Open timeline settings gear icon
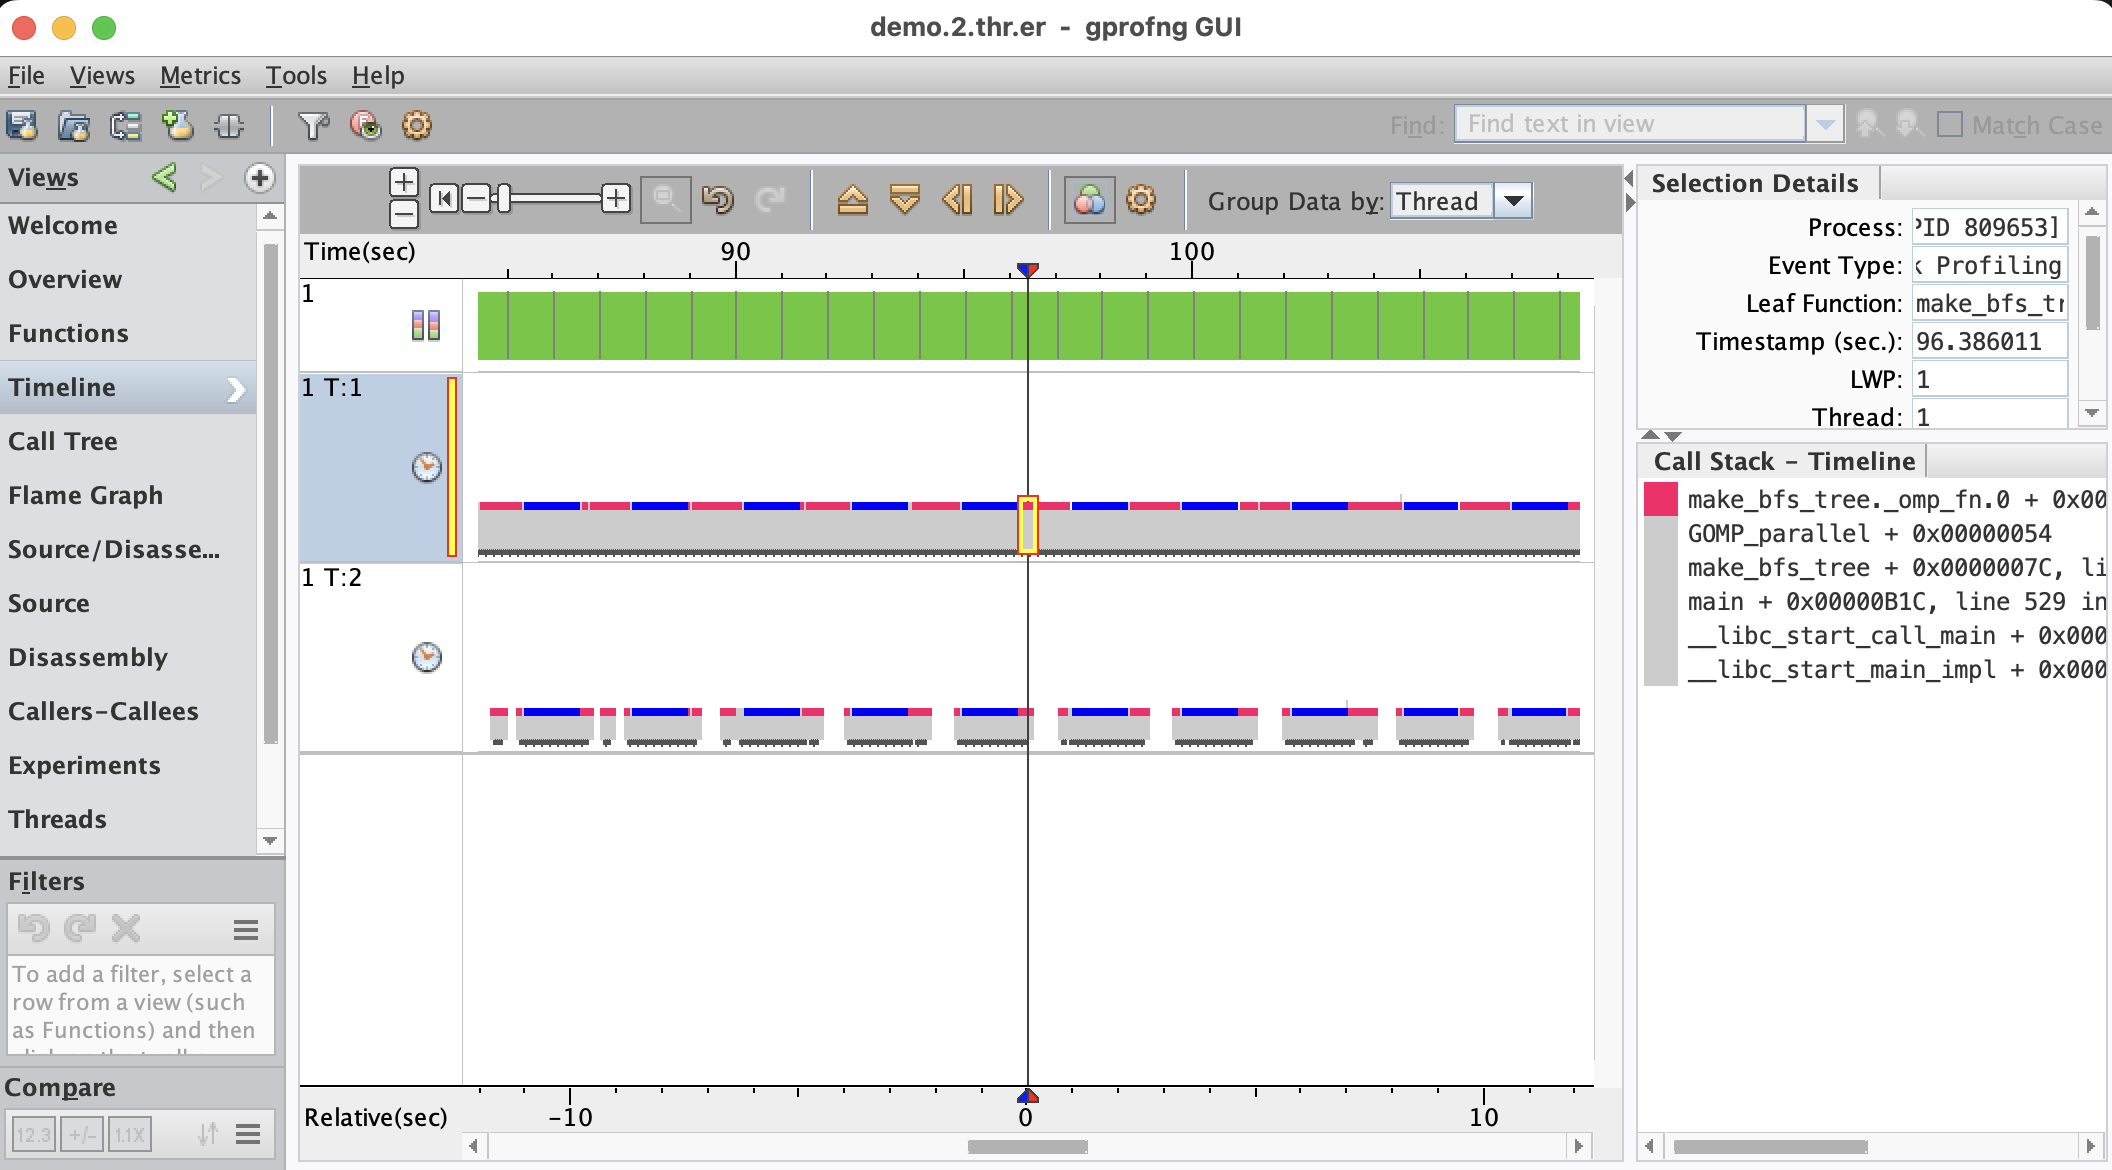 1141,200
